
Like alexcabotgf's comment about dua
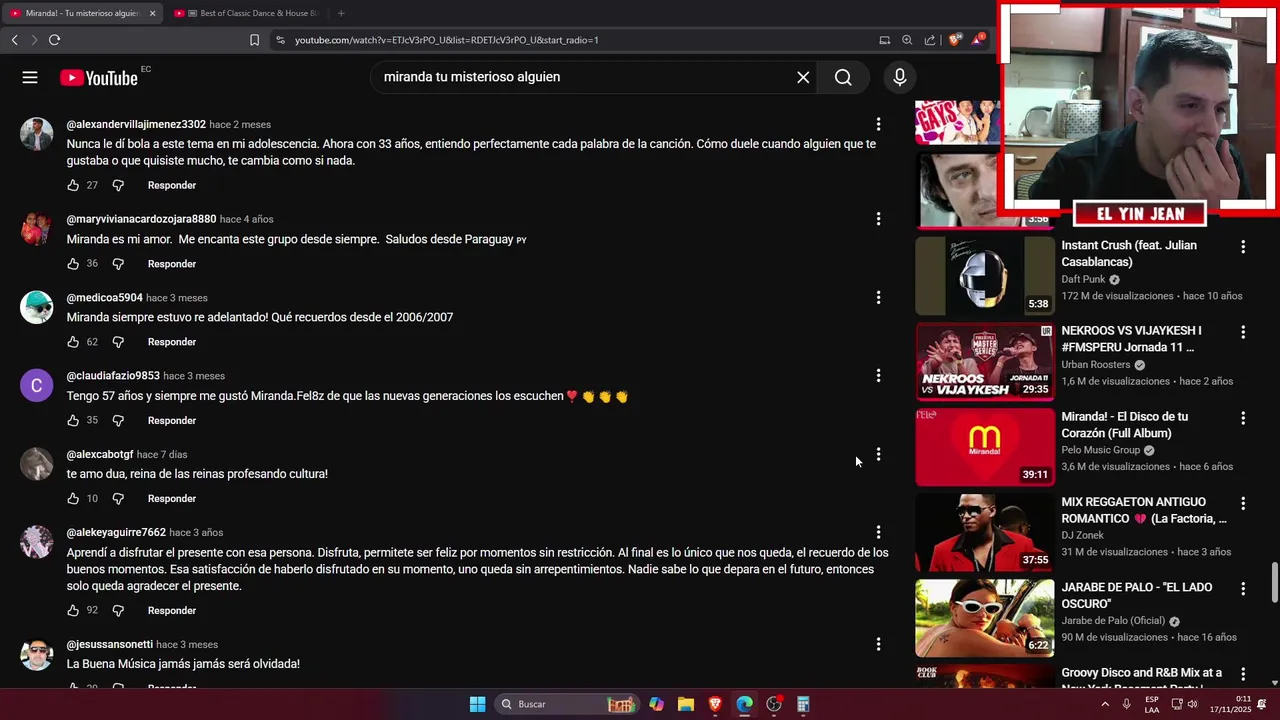click(x=73, y=498)
